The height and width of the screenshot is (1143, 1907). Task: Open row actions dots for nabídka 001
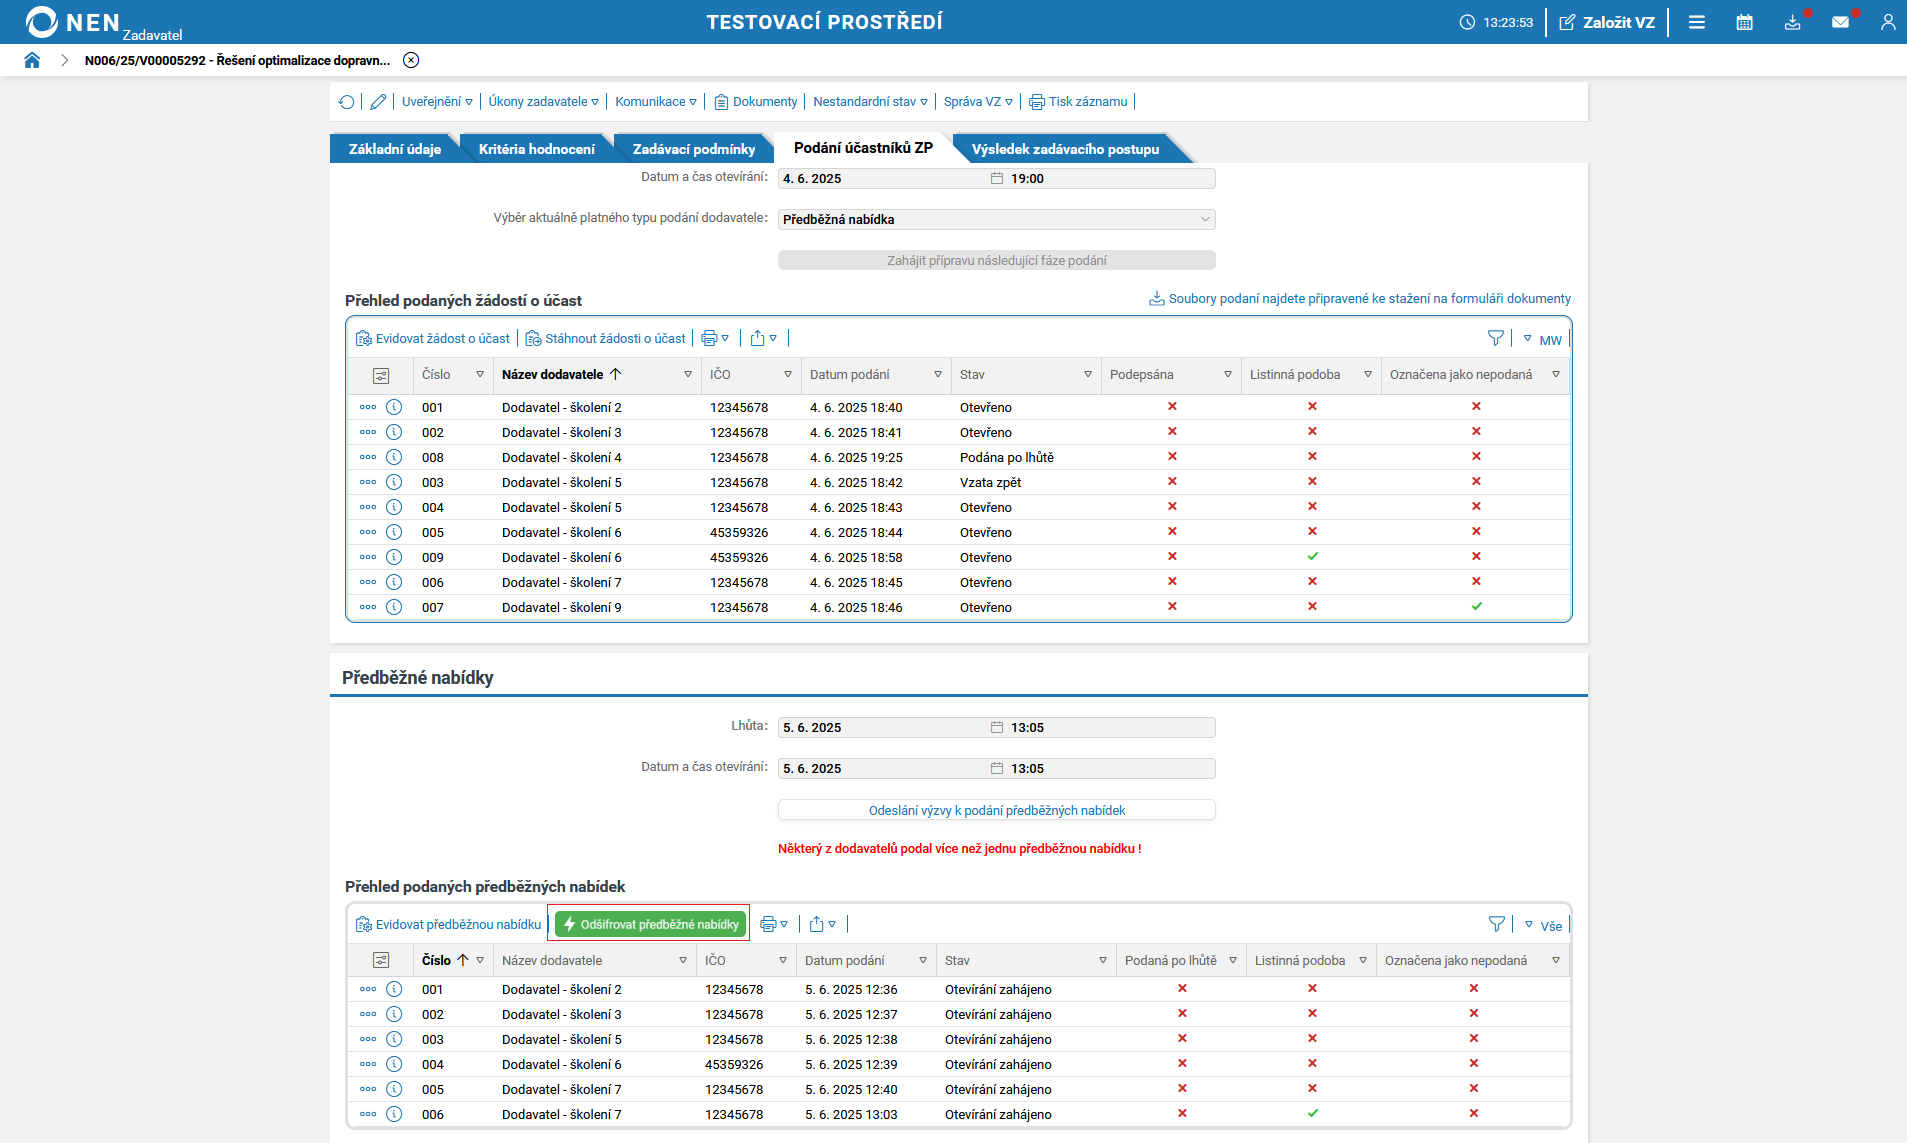[368, 989]
